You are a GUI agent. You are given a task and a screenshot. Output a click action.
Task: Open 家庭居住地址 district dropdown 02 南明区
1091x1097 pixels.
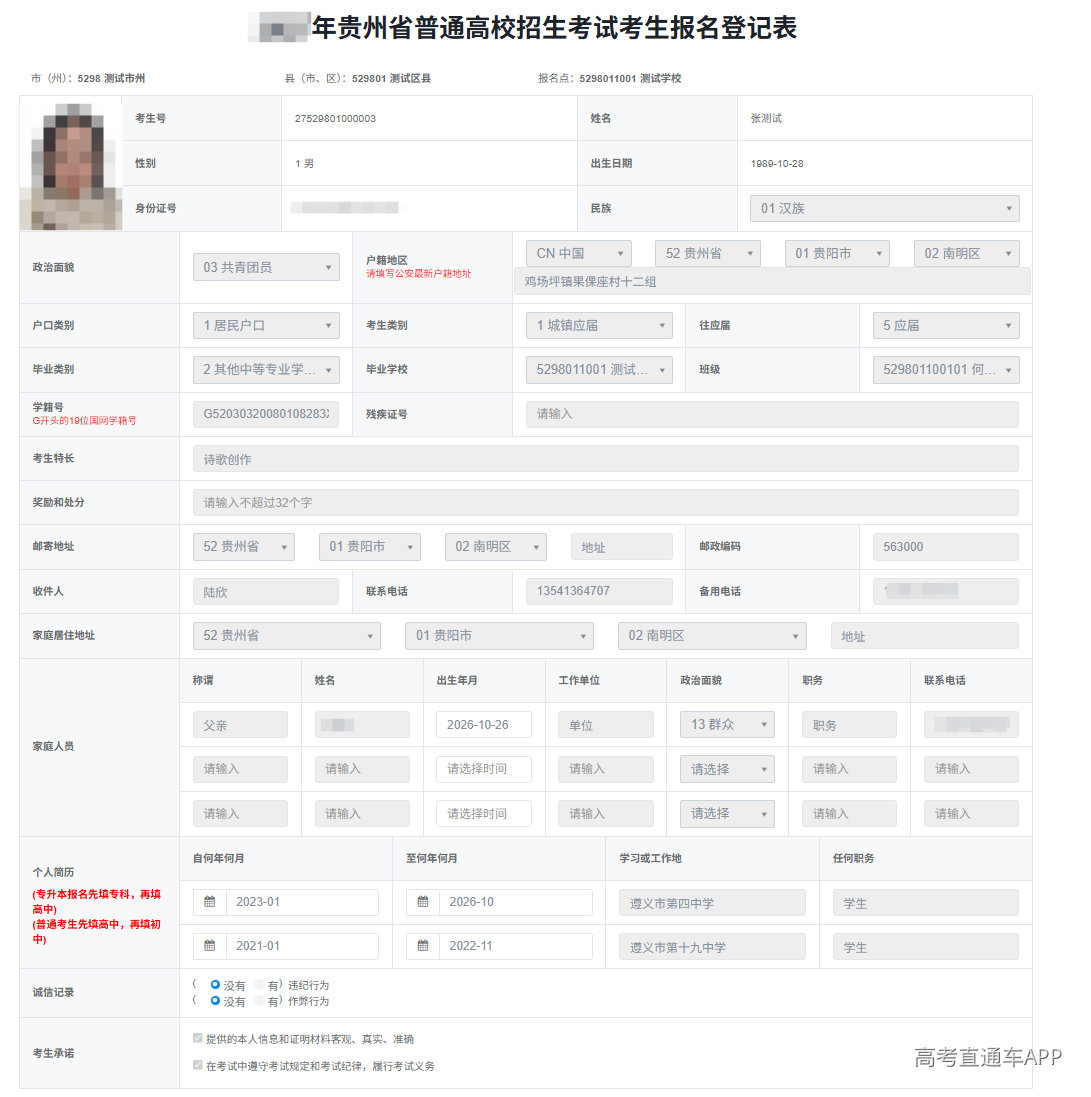coord(712,636)
